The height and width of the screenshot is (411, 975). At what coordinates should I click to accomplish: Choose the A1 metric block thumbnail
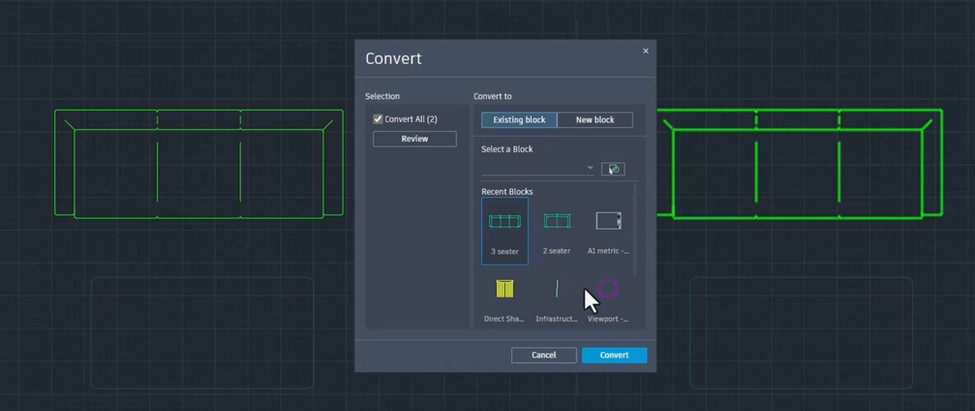point(608,231)
